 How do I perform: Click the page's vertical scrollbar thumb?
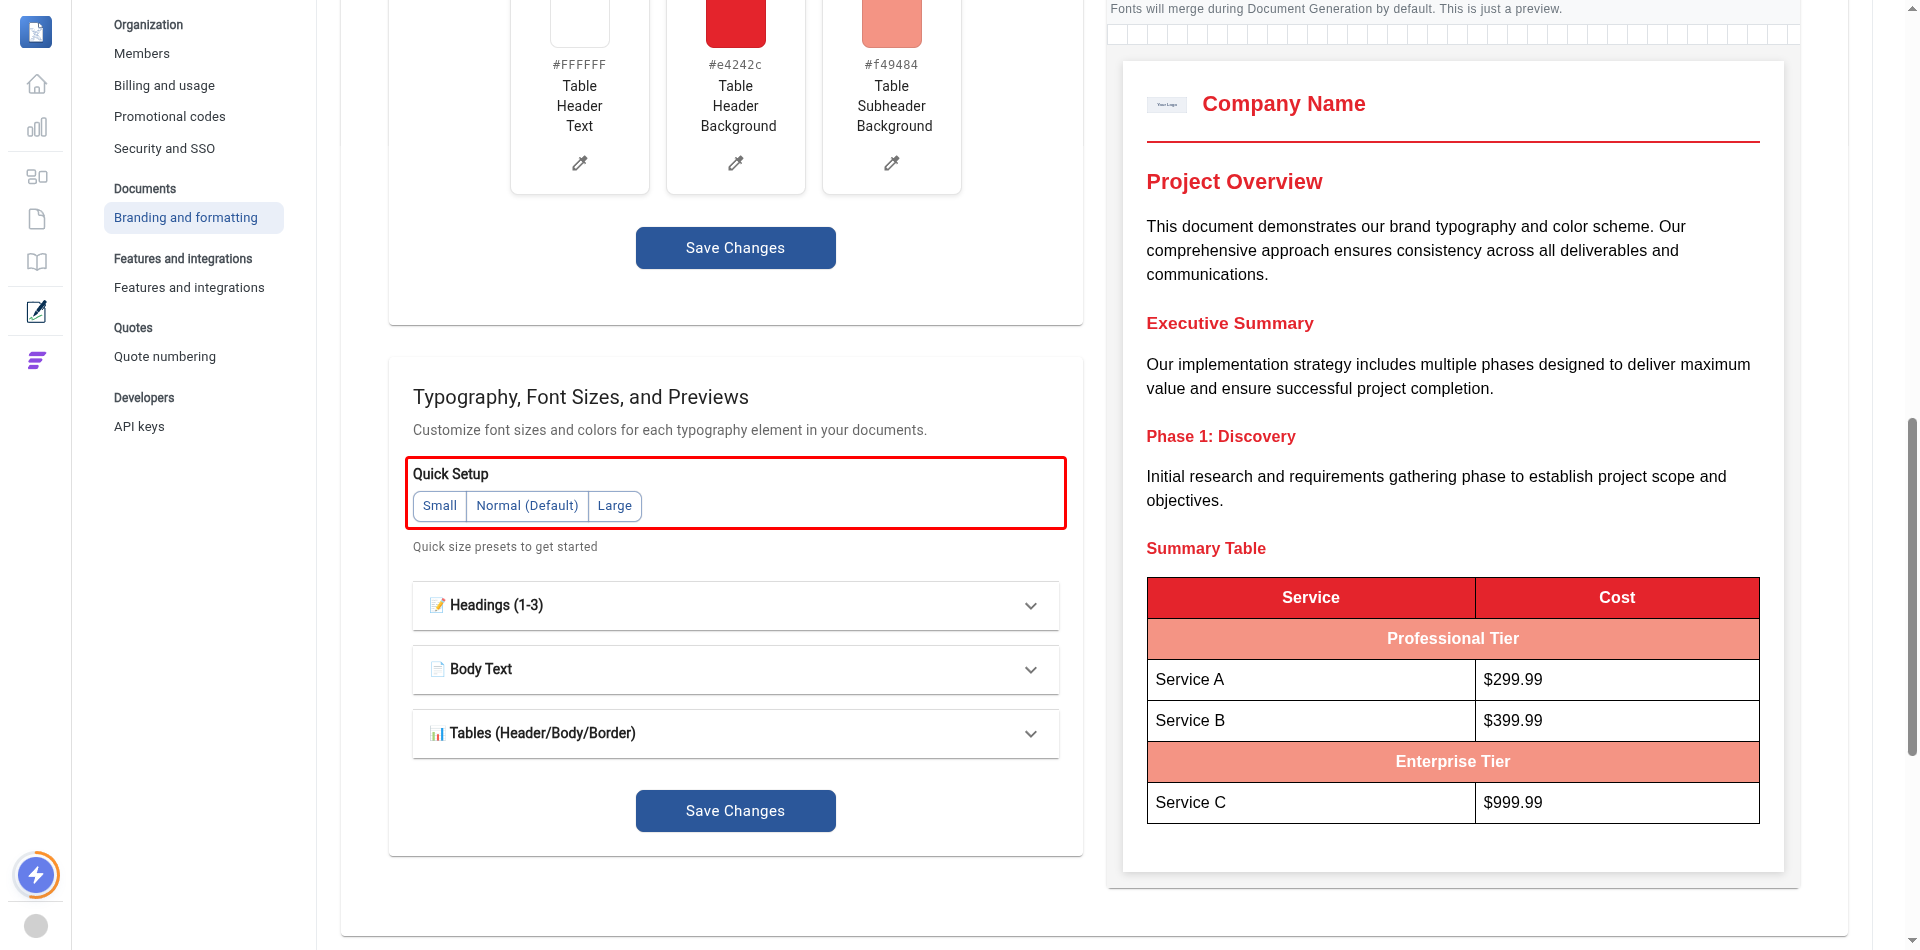pyautogui.click(x=1912, y=587)
